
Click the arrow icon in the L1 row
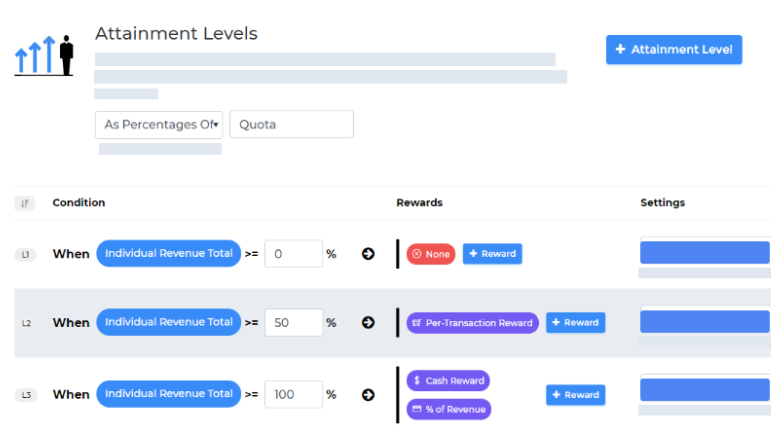(x=367, y=254)
